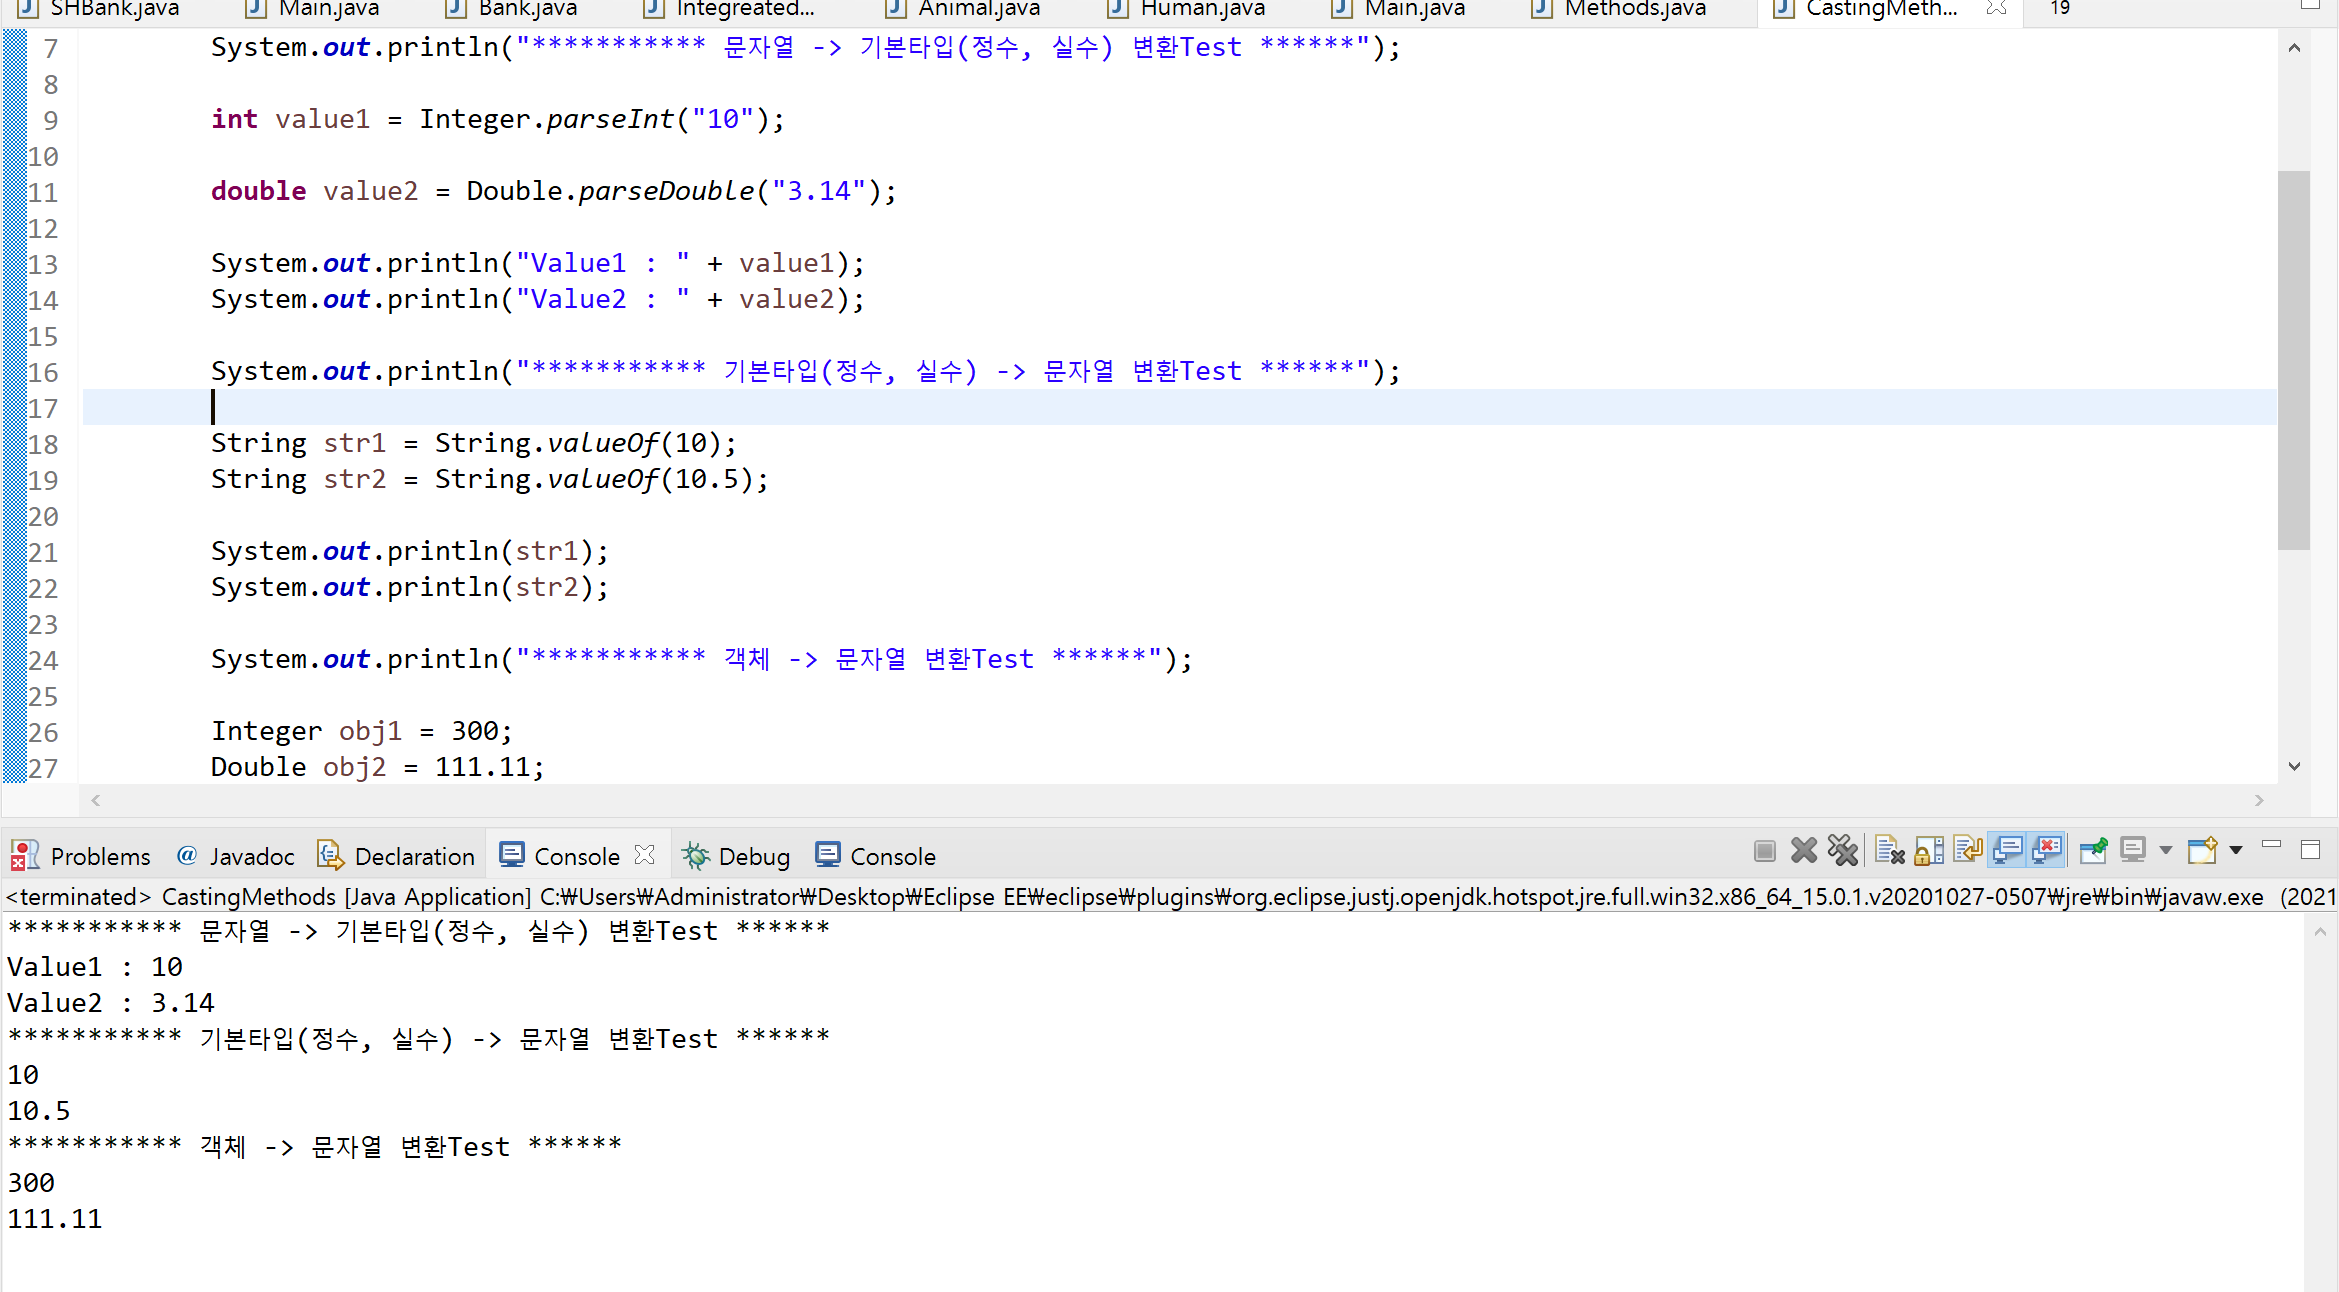Toggle Scroll Lock in the console
The image size is (2339, 1292).
(x=1929, y=851)
